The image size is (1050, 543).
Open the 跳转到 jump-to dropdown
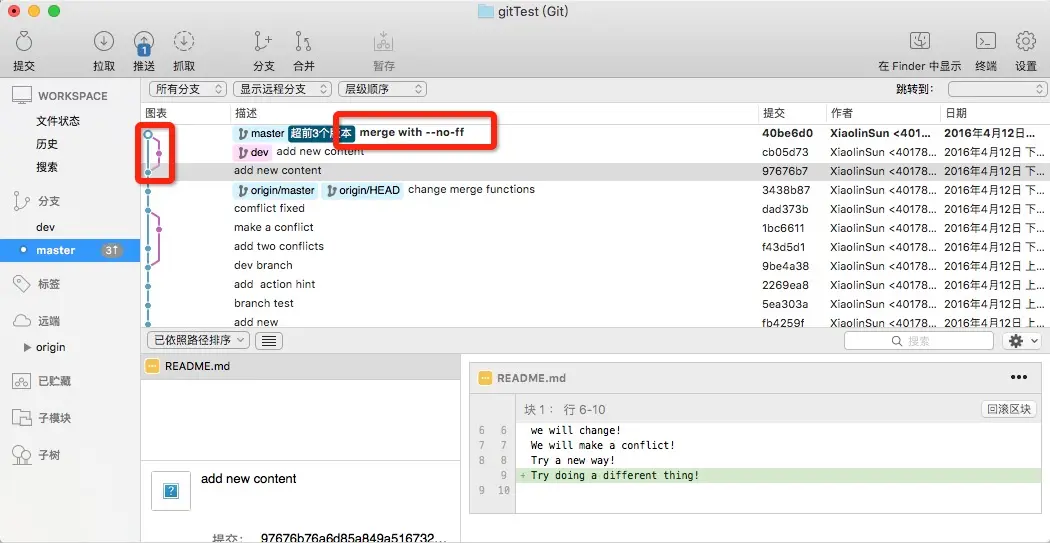click(997, 88)
